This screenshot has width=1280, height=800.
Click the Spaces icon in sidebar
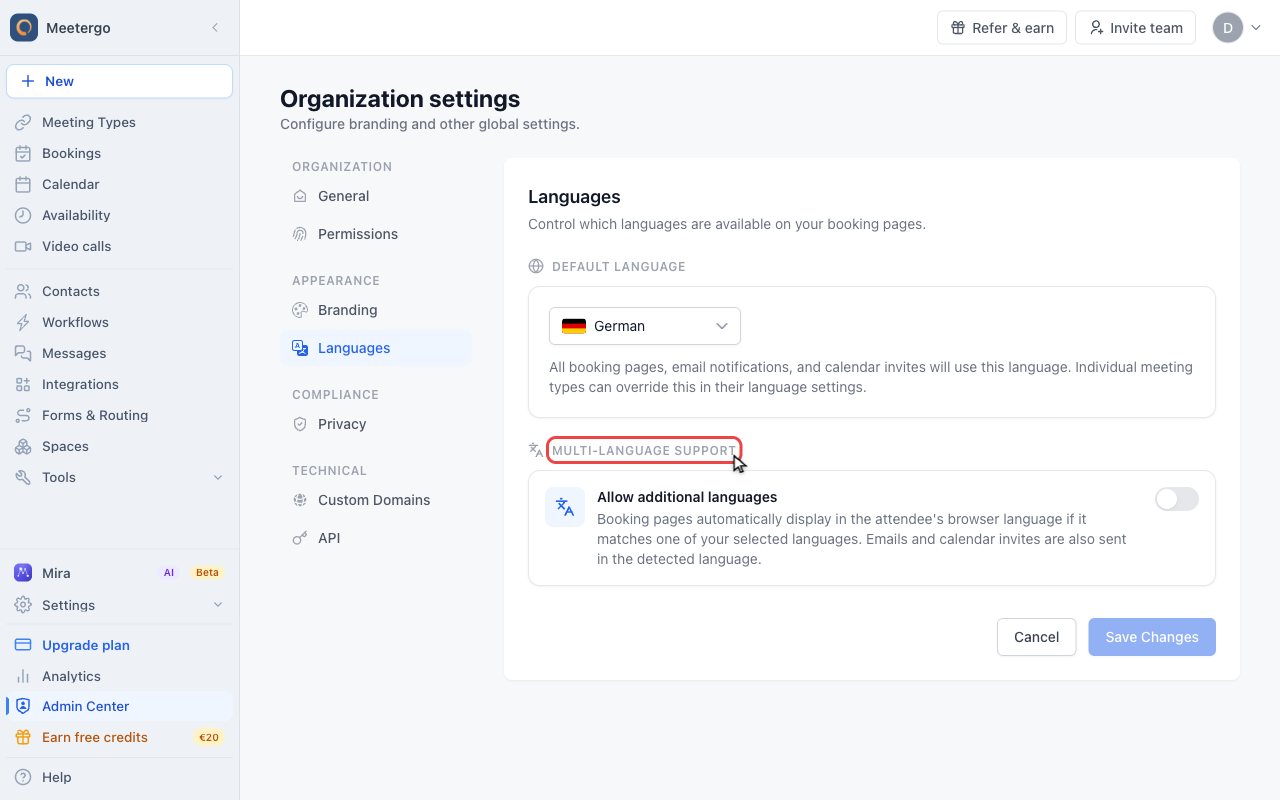[23, 446]
